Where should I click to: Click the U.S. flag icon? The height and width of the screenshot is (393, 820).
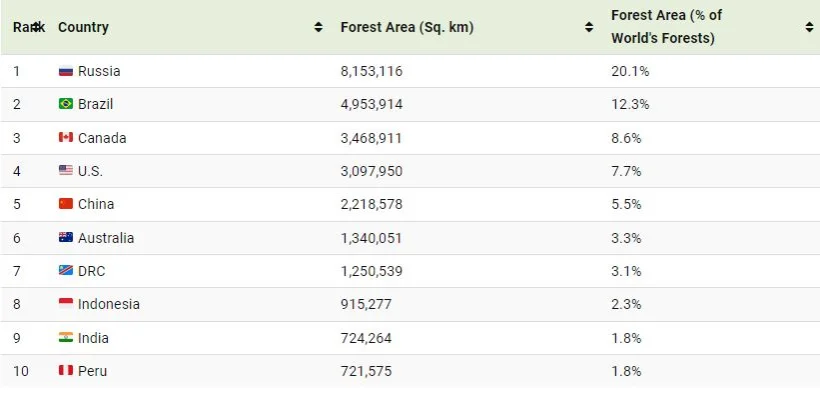(x=66, y=170)
